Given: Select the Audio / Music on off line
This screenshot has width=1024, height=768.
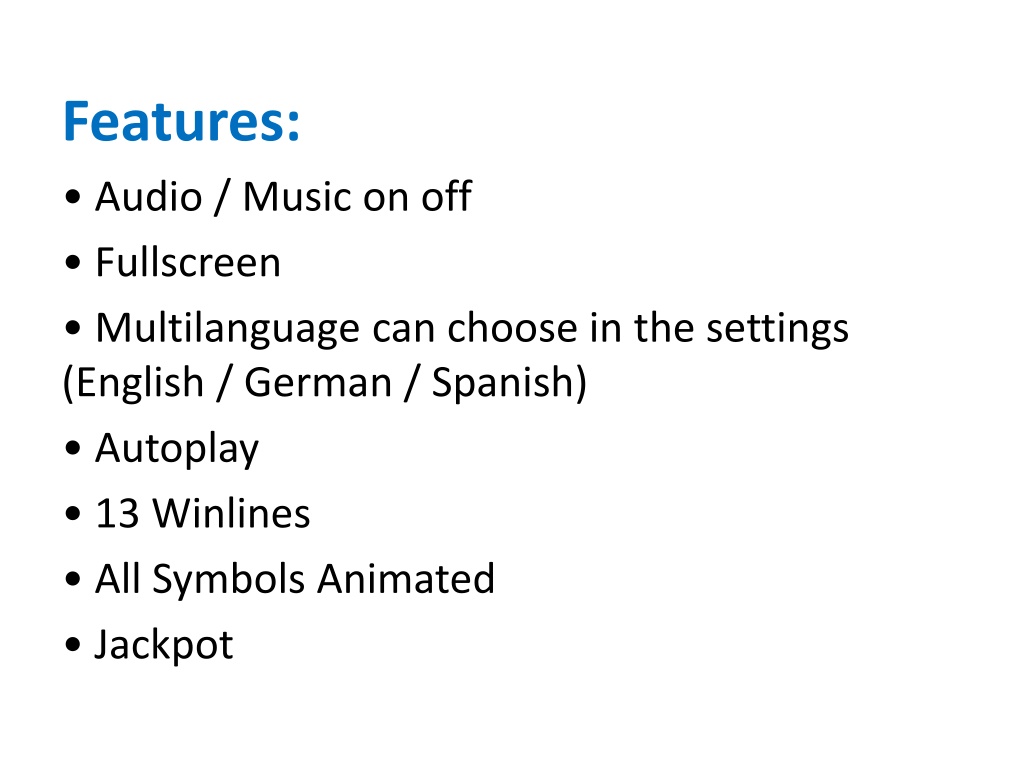Looking at the screenshot, I should coord(283,196).
